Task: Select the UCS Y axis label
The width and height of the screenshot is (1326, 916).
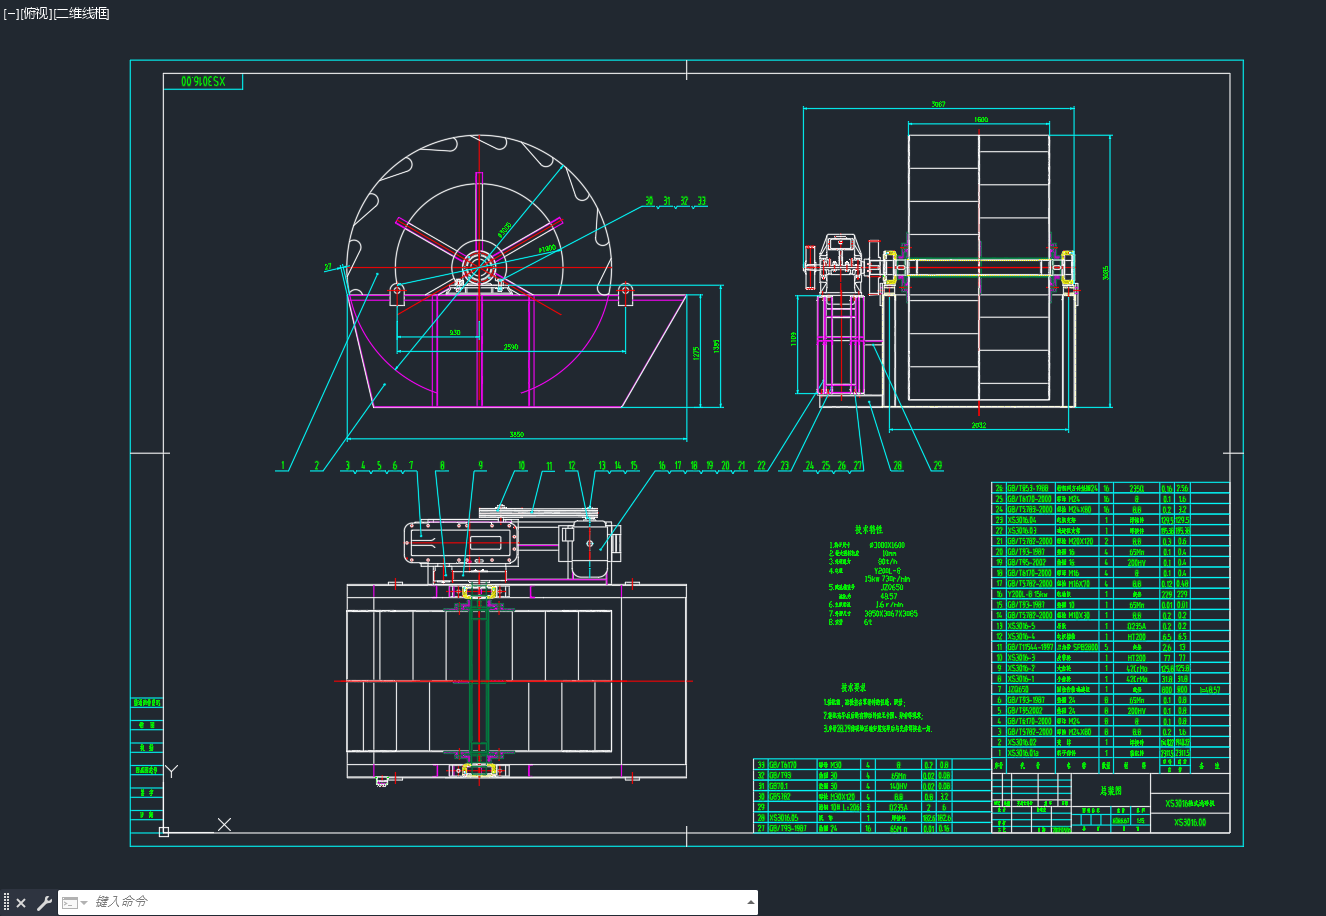Action: click(x=172, y=771)
